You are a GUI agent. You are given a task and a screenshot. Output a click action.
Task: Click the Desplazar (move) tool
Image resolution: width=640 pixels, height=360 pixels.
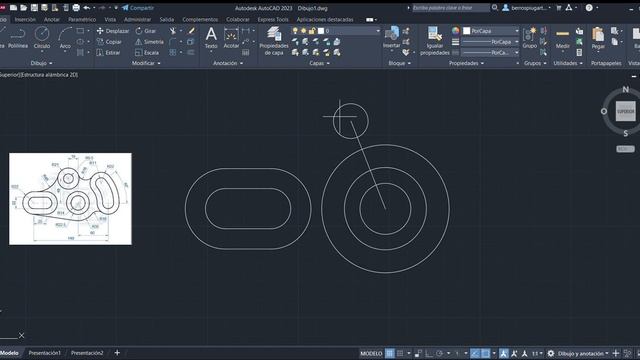click(113, 31)
